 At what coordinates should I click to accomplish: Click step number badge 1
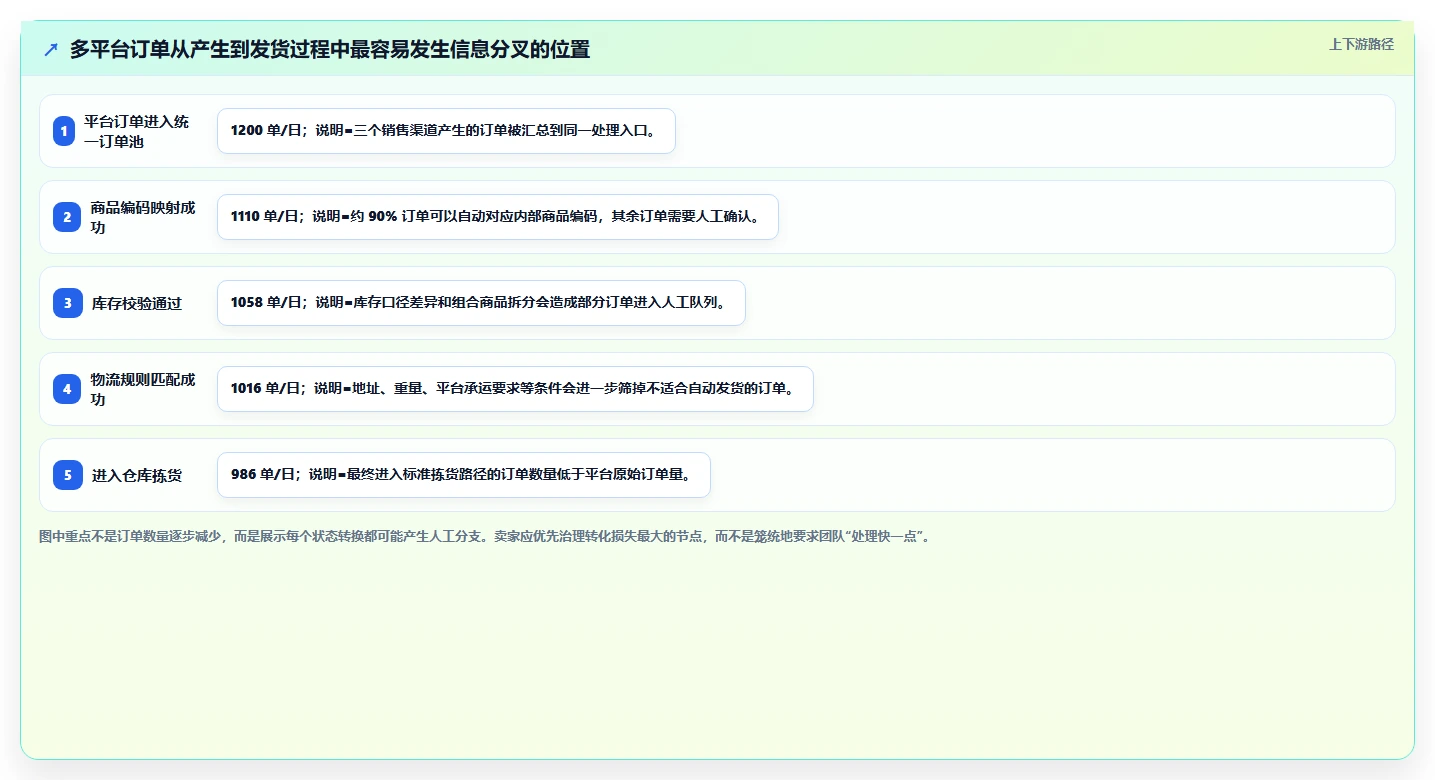pyautogui.click(x=64, y=131)
